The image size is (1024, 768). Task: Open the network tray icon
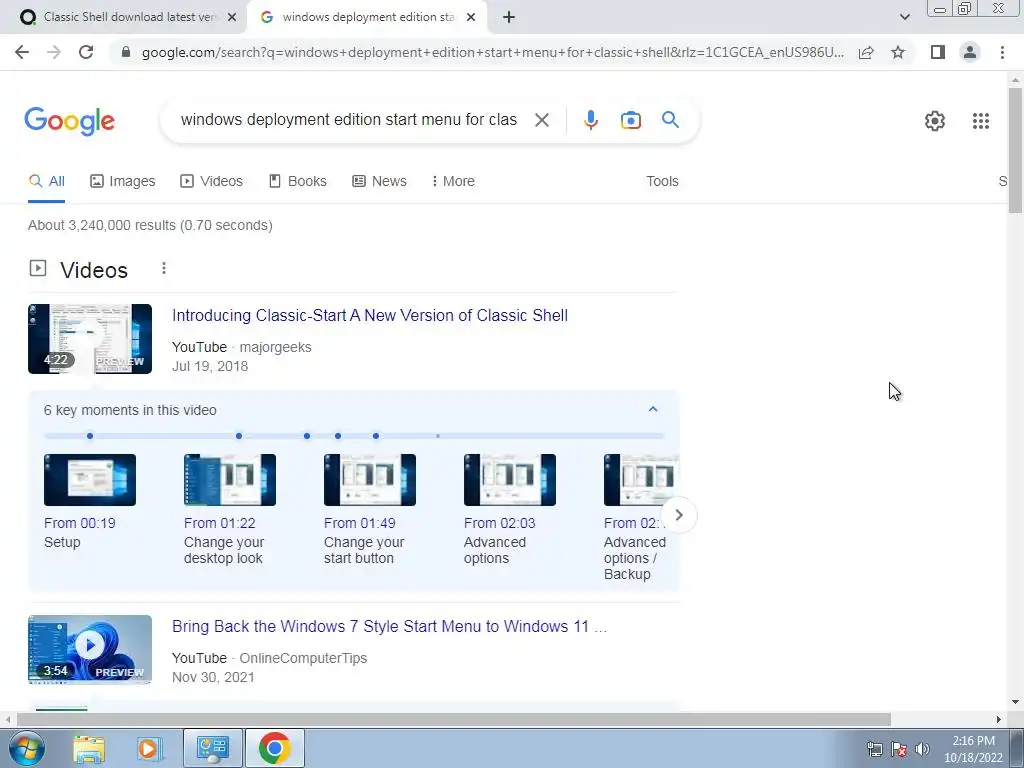[874, 750]
